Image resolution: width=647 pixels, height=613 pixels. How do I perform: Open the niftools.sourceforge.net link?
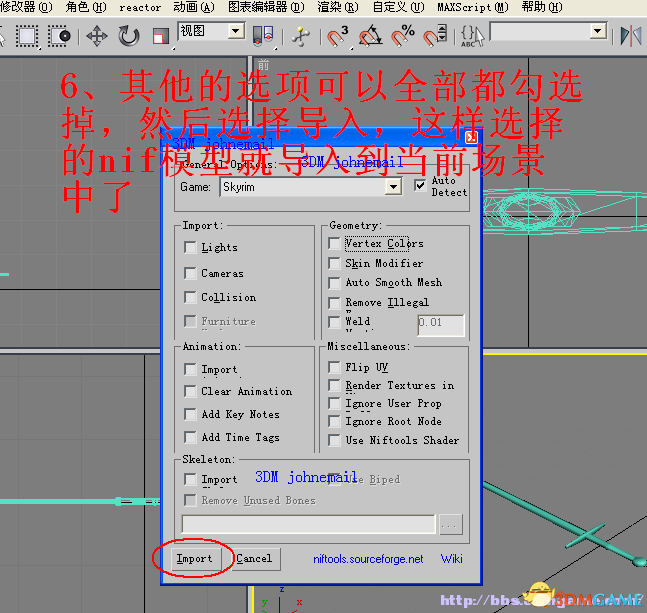(368, 559)
